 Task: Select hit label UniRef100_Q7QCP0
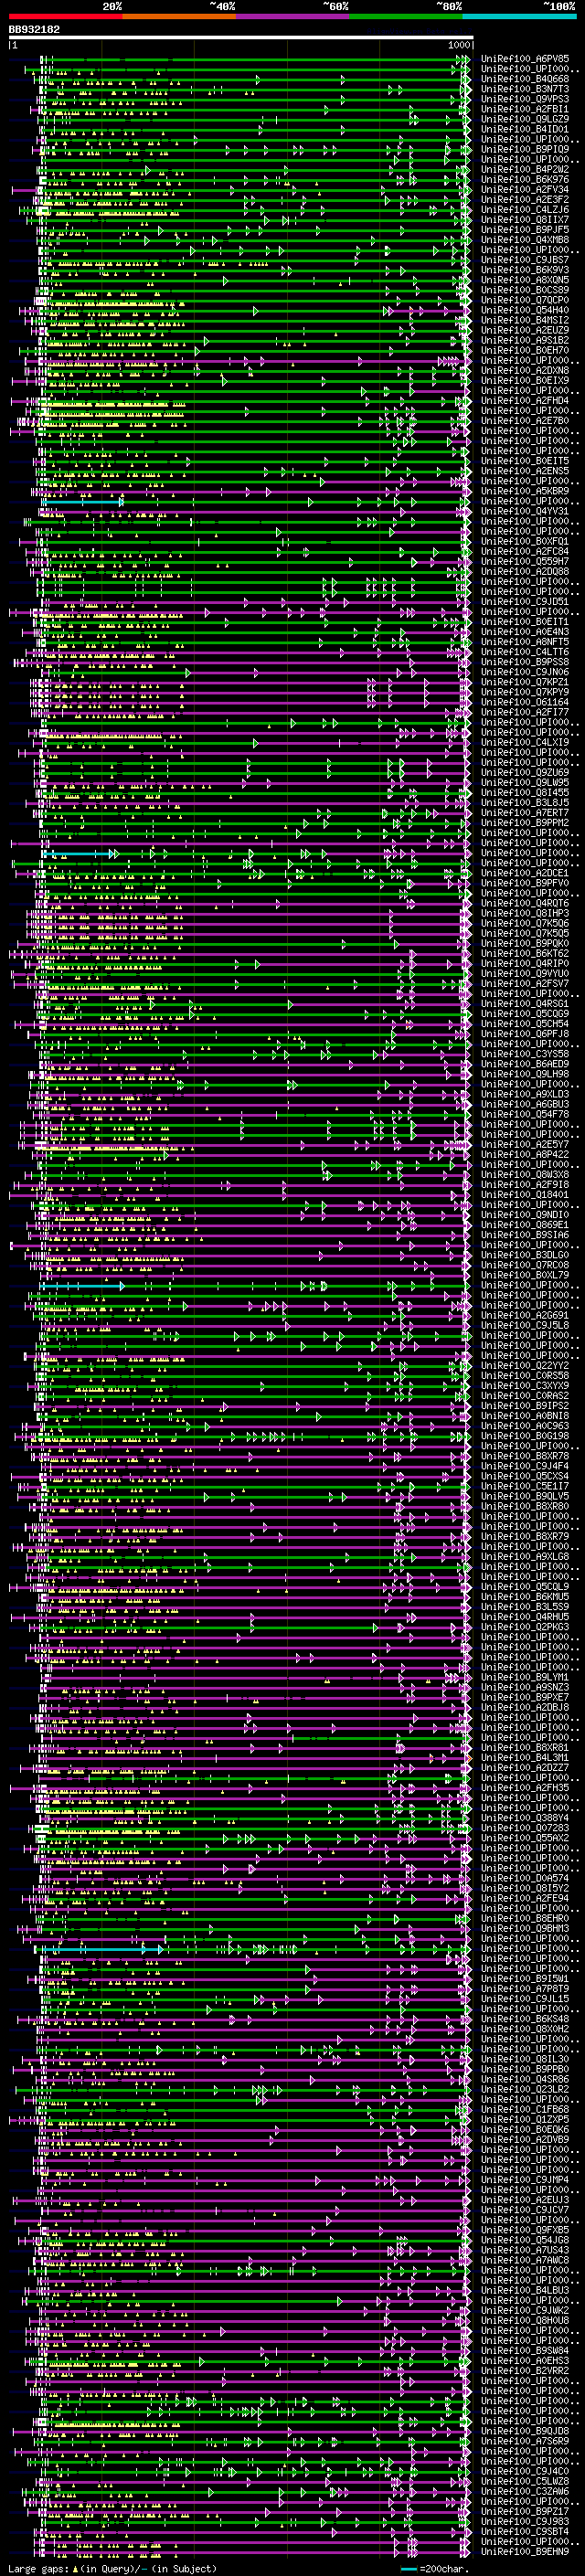pos(525,300)
